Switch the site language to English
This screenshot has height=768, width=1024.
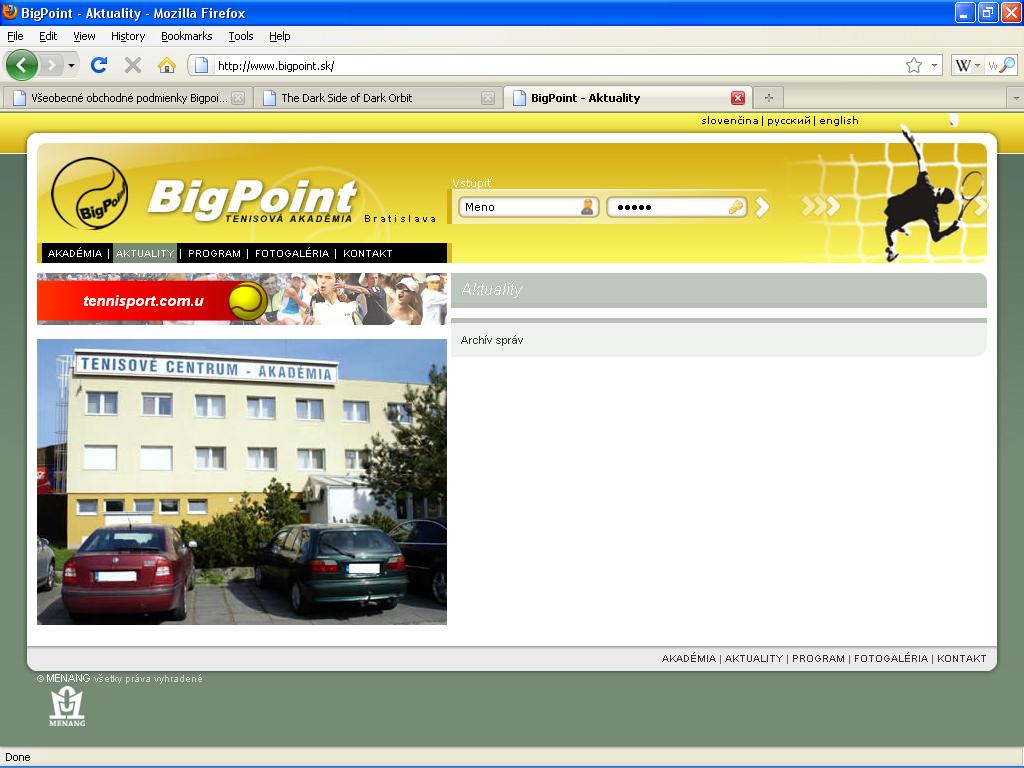pyautogui.click(x=838, y=121)
